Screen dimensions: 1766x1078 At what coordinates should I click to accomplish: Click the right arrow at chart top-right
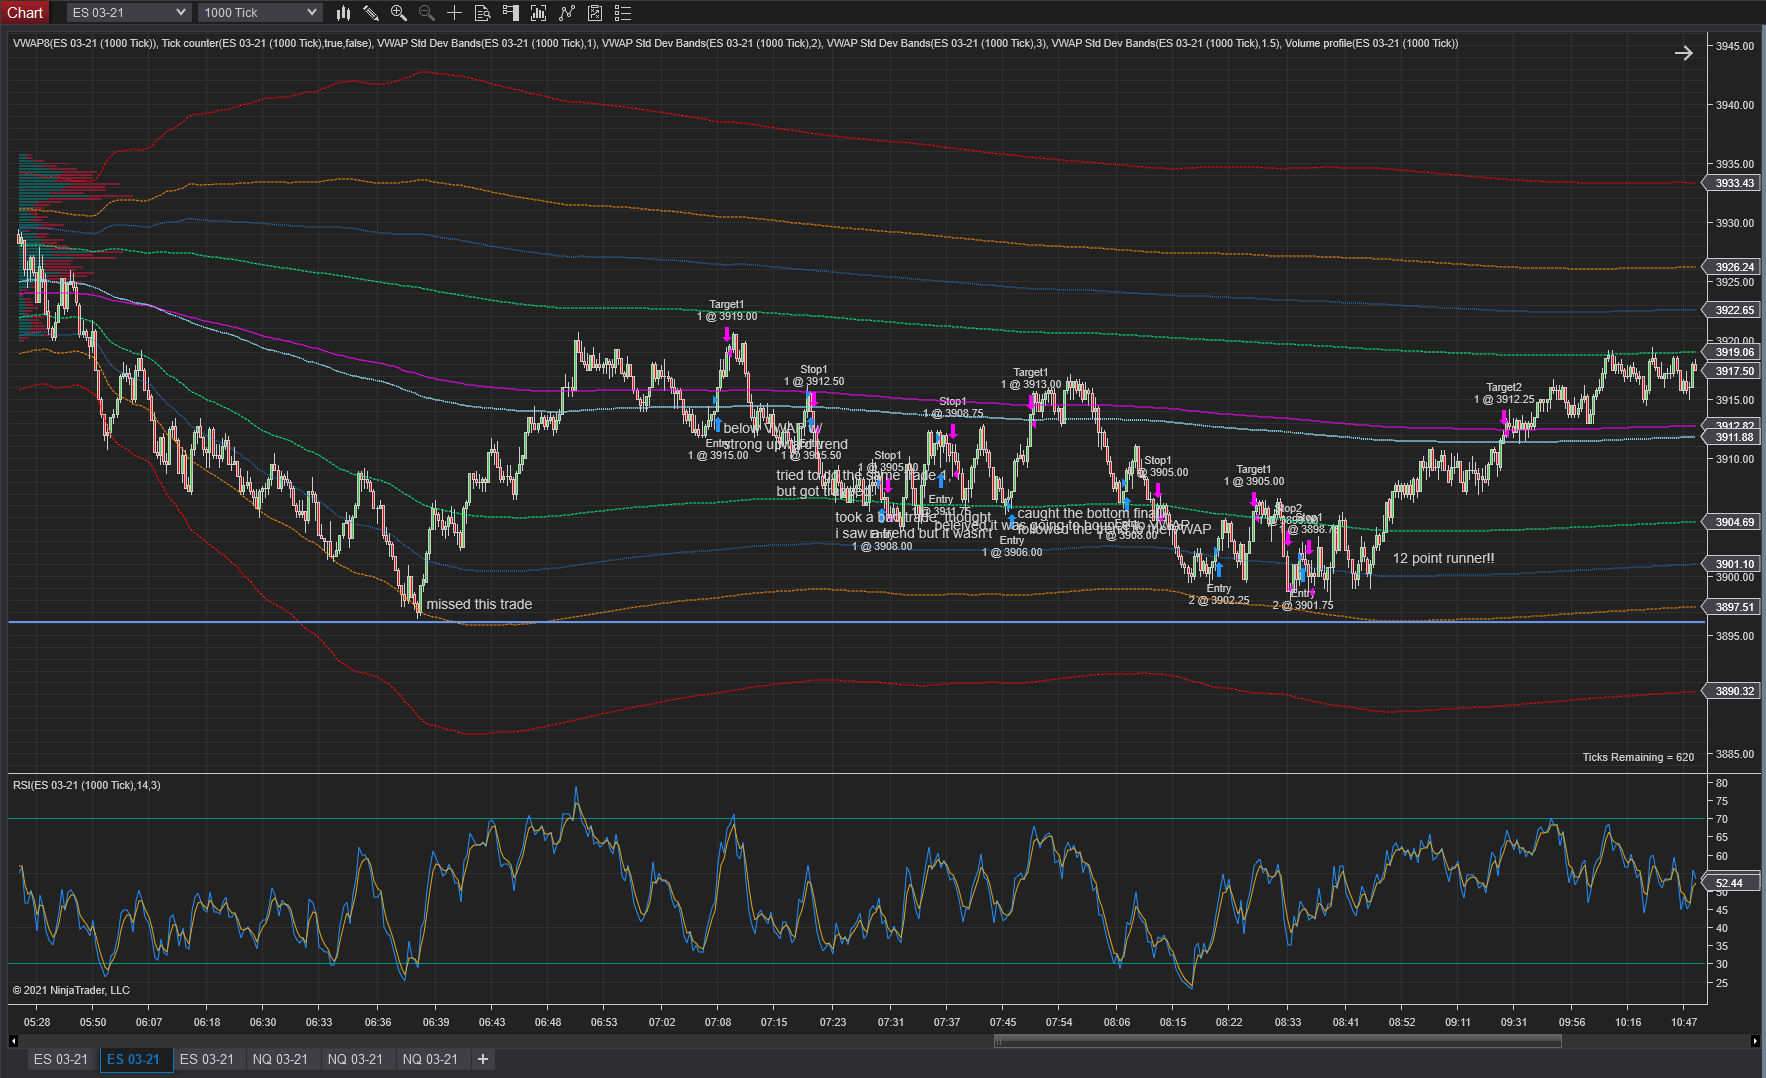pyautogui.click(x=1684, y=53)
